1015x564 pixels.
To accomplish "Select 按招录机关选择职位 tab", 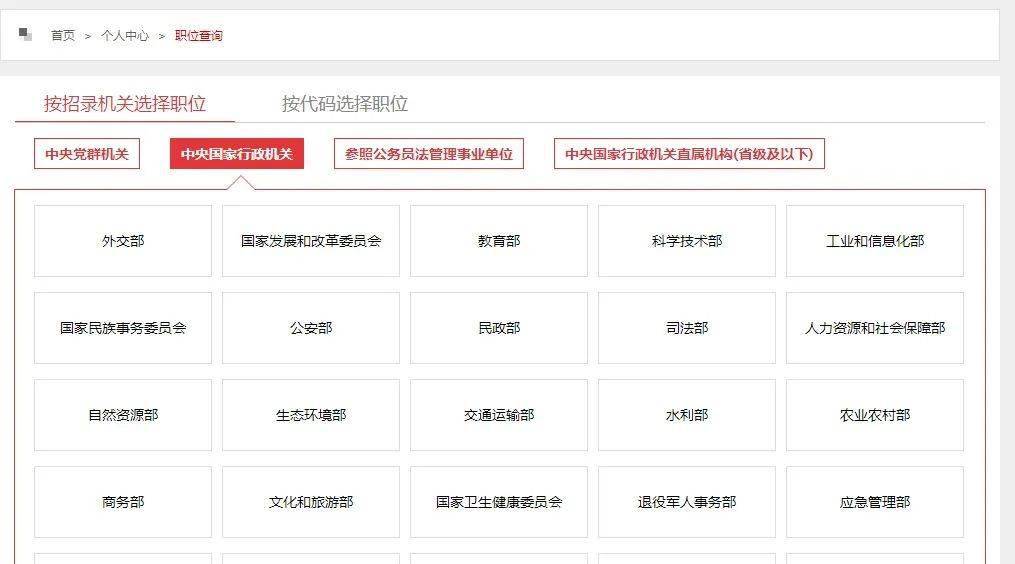I will (125, 104).
